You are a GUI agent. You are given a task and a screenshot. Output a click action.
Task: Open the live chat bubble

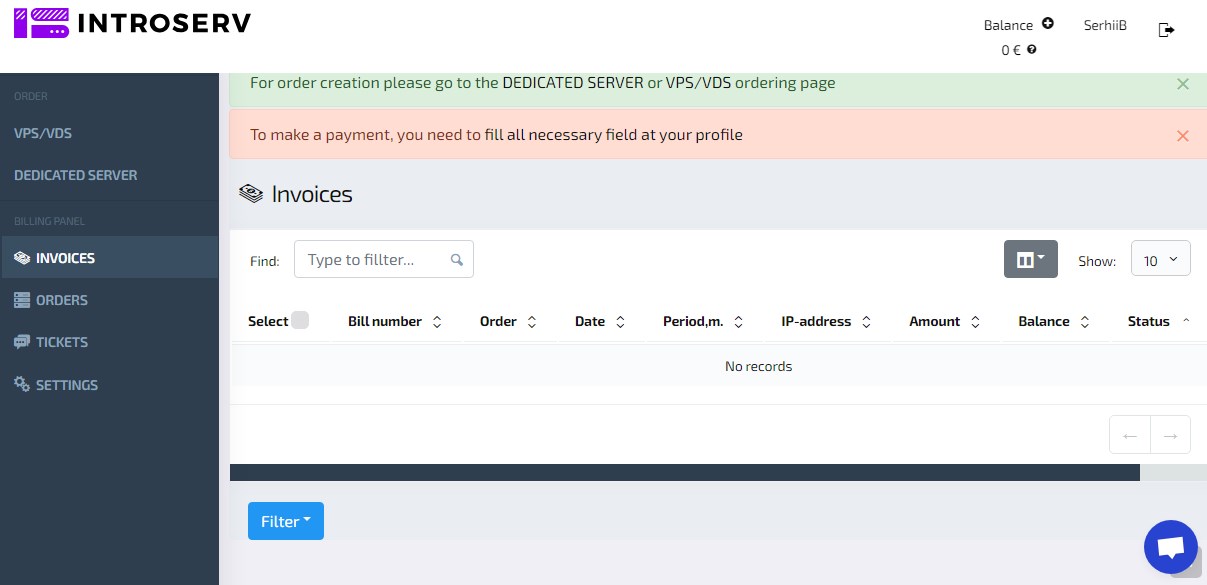pyautogui.click(x=1170, y=547)
